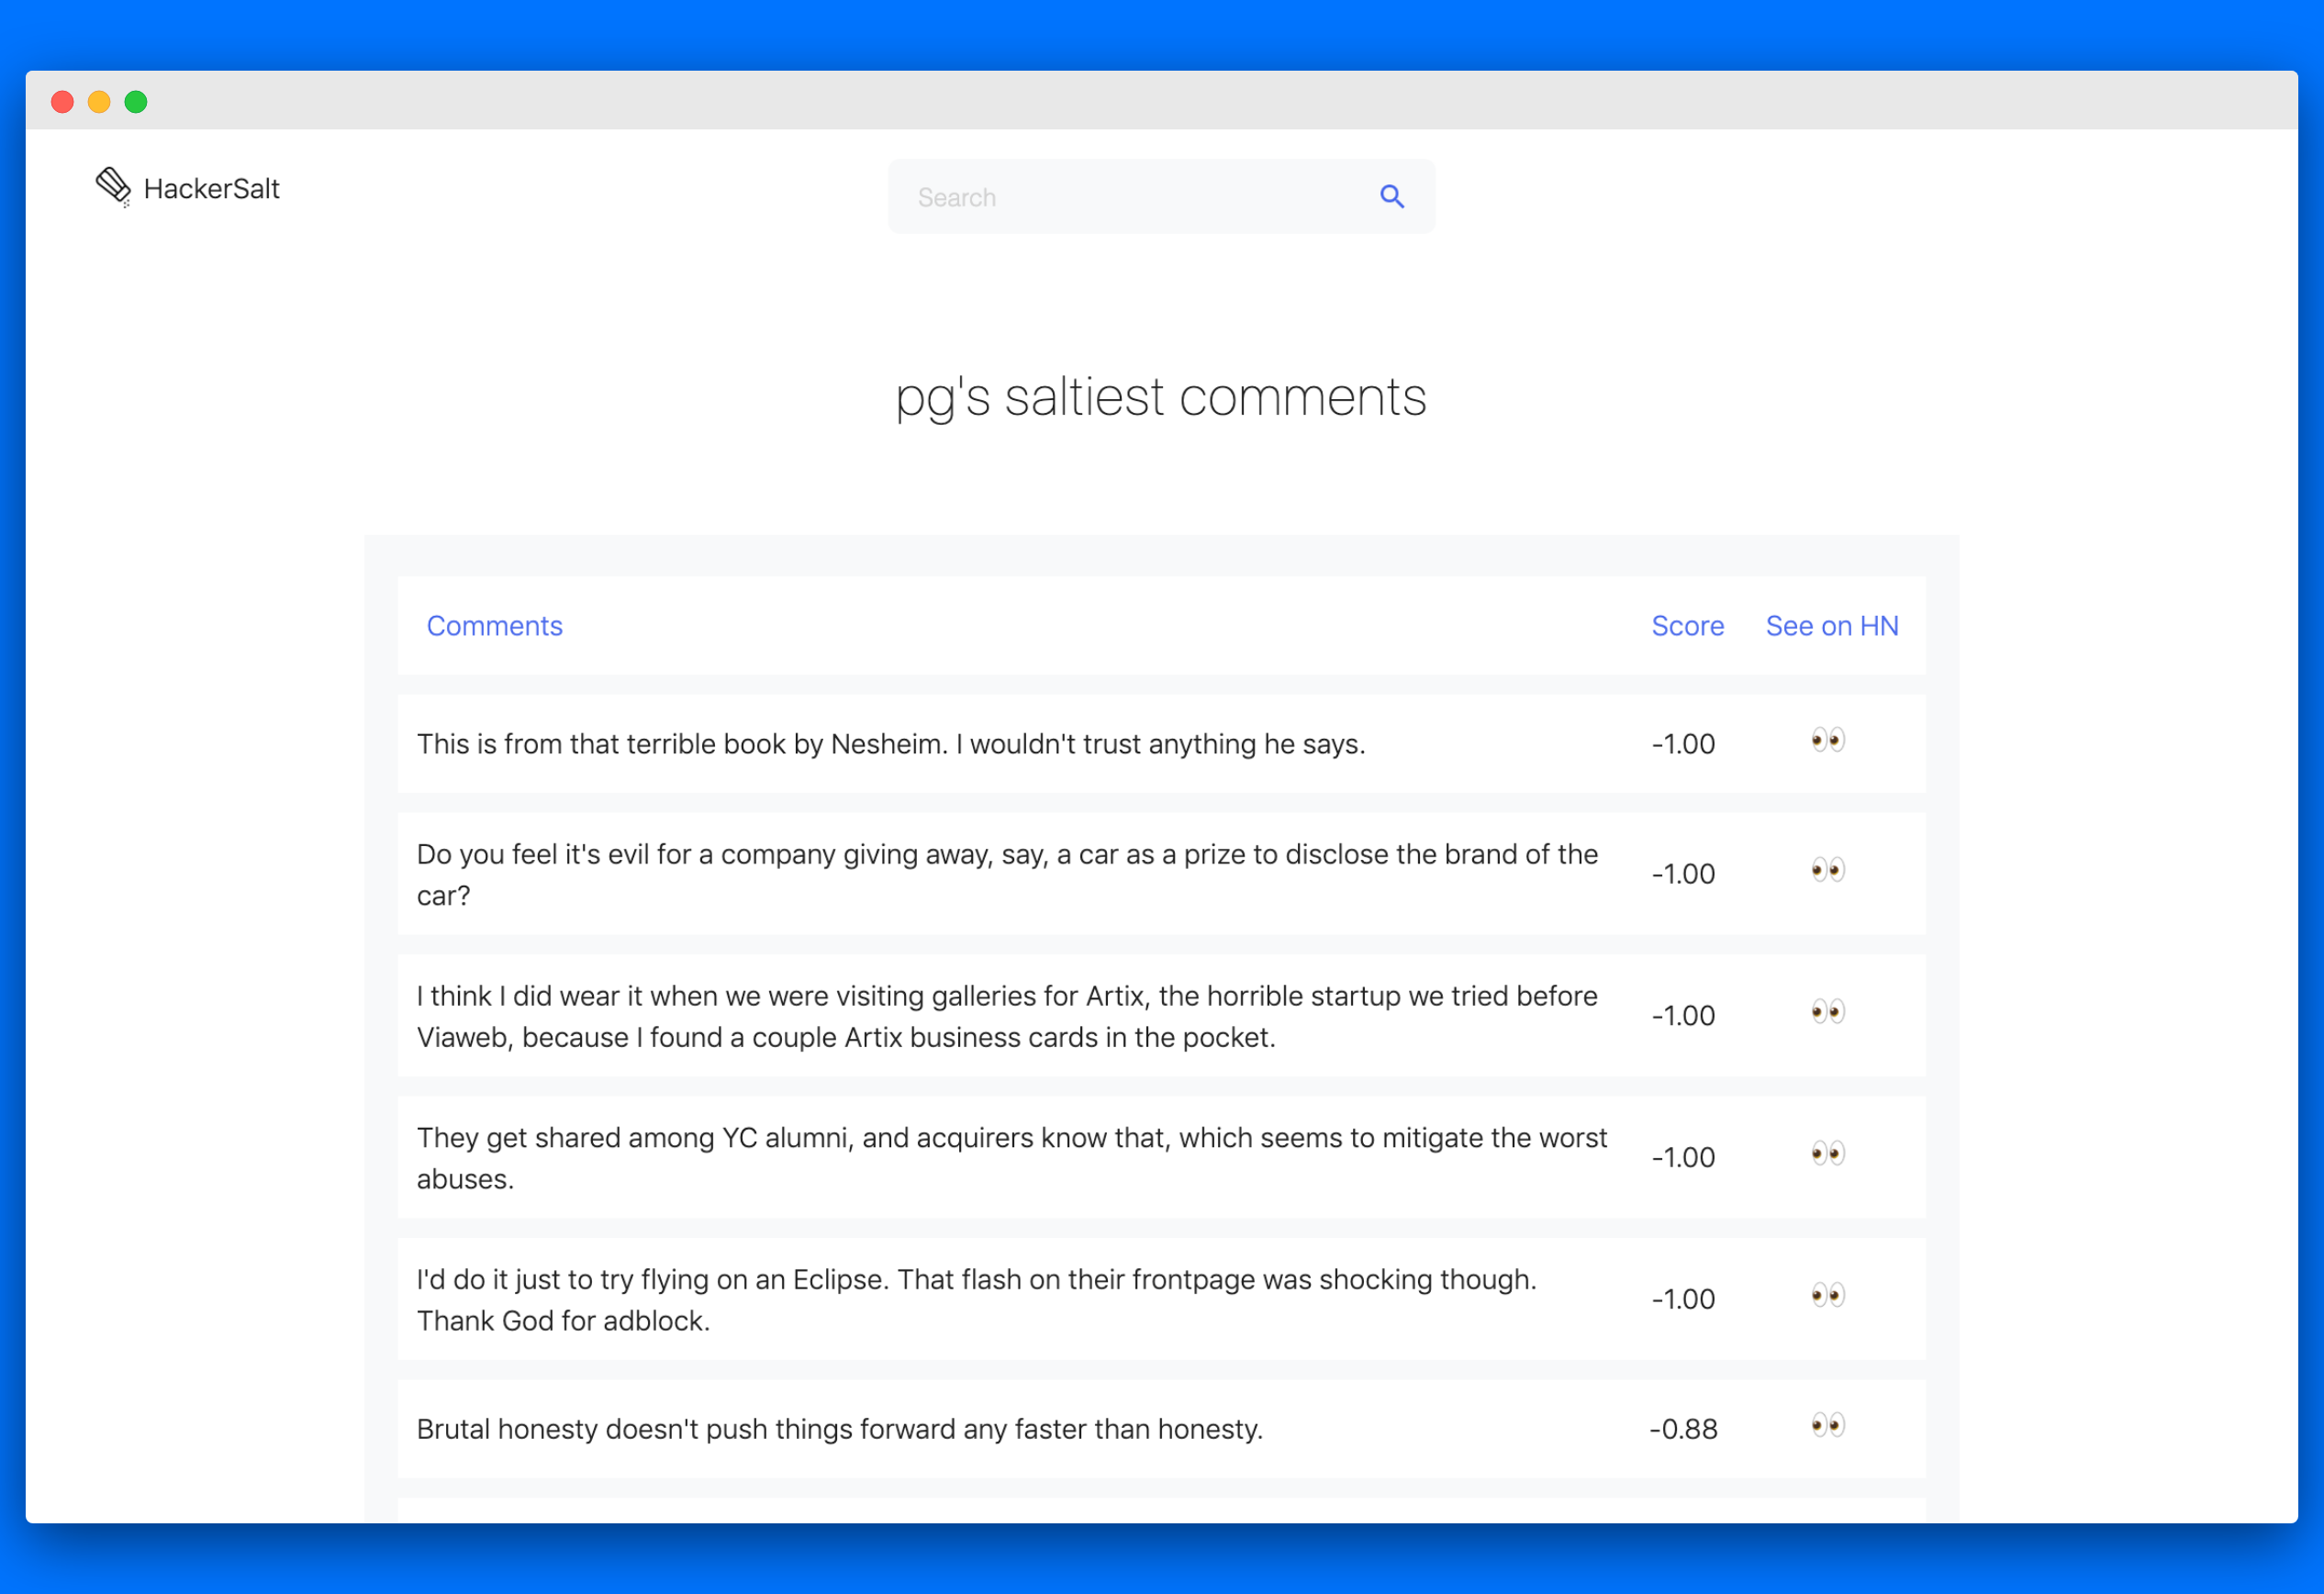
Task: Sort by clicking the Score column header
Action: (x=1687, y=626)
